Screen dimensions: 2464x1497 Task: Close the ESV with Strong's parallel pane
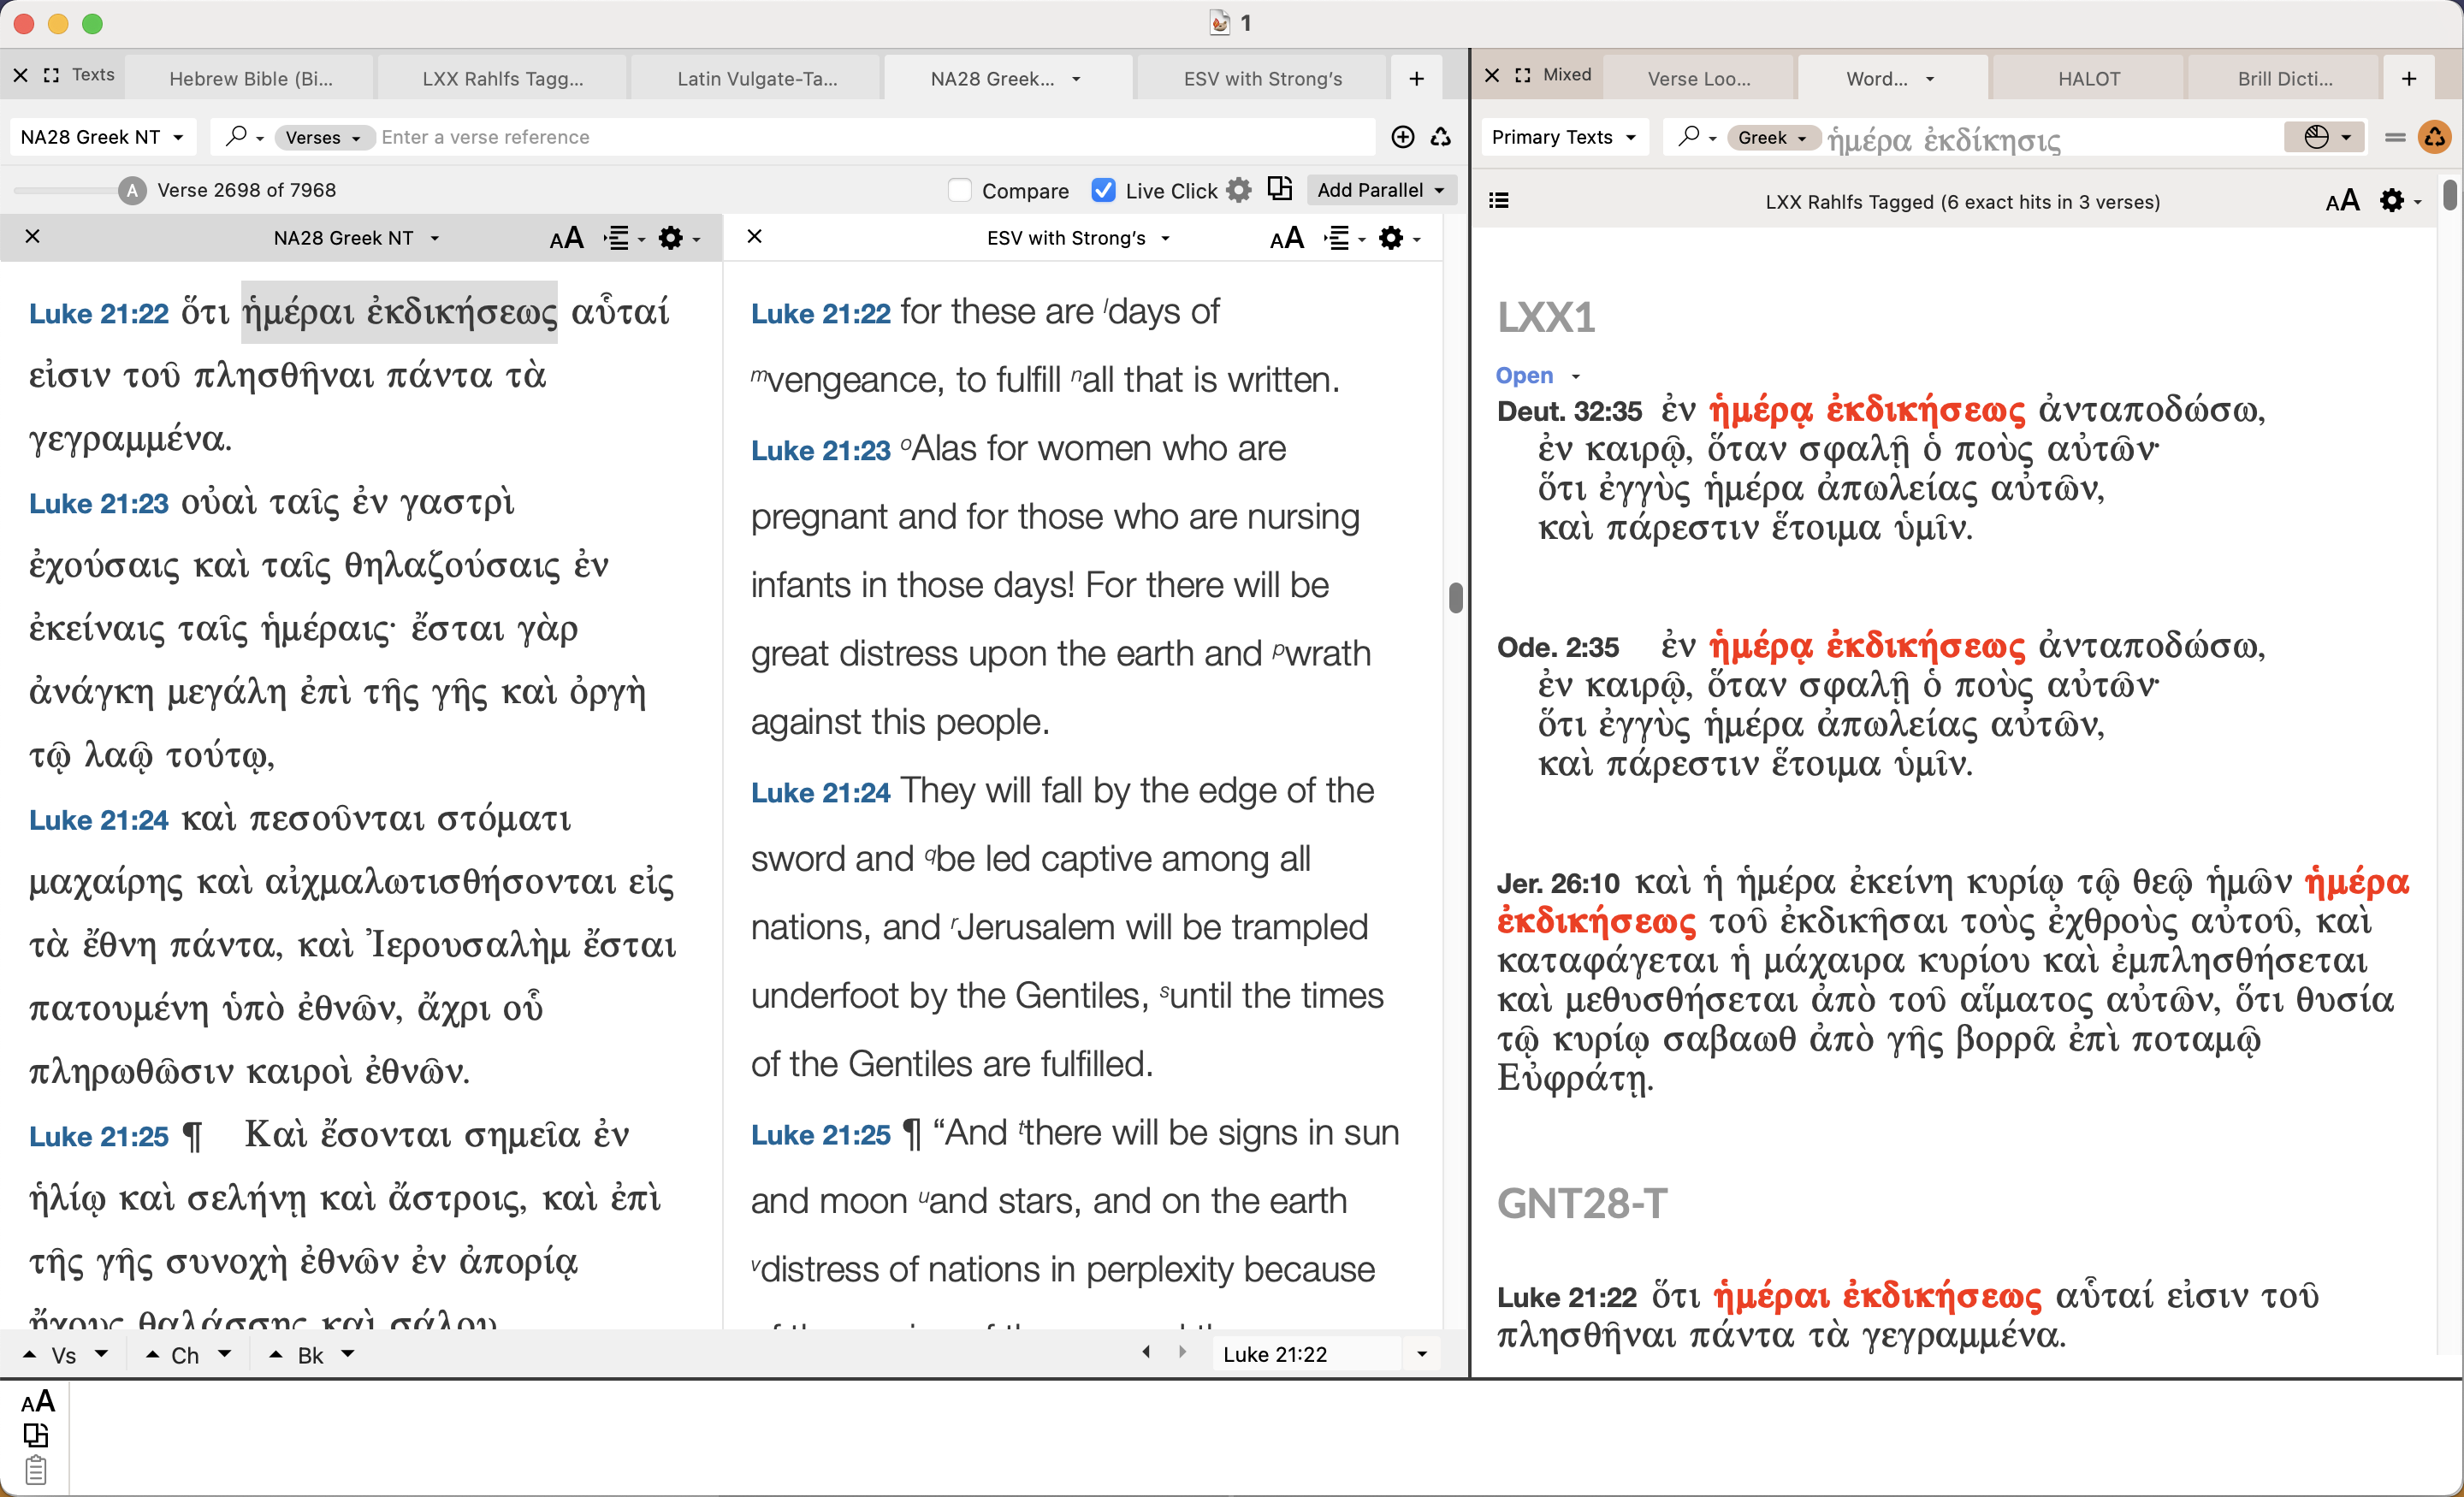[755, 236]
